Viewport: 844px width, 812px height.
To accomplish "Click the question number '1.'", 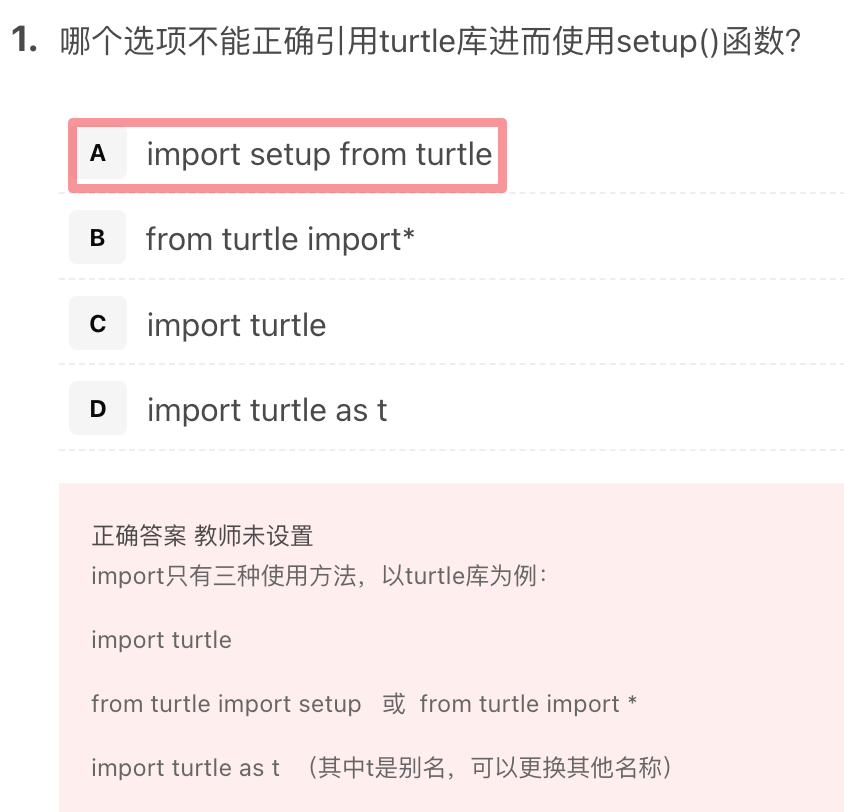I will [x=24, y=40].
